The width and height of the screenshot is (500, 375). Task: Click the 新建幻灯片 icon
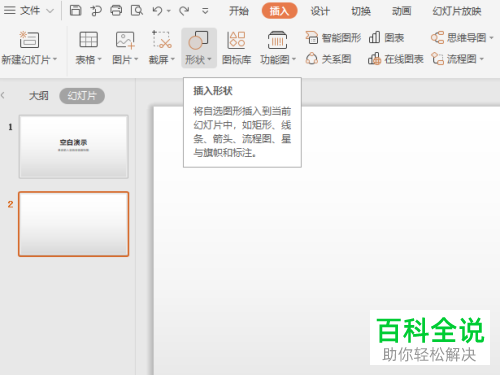click(x=29, y=39)
